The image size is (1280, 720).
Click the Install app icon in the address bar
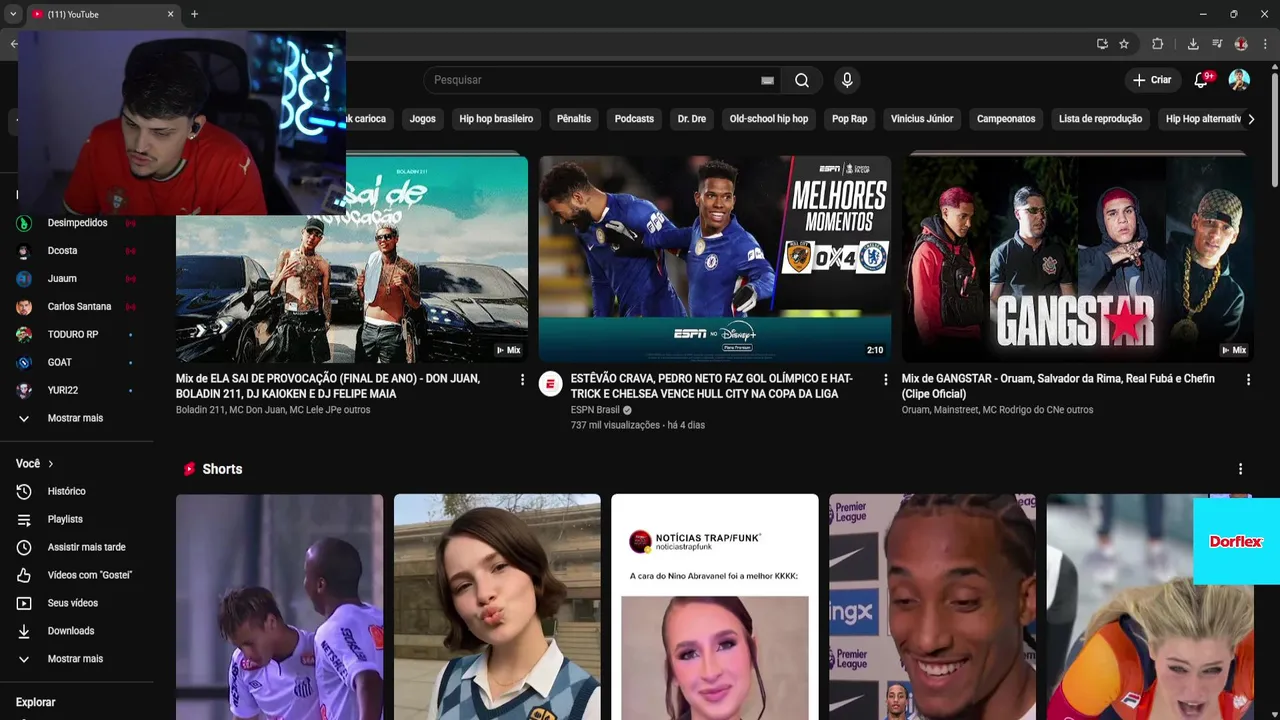[x=1102, y=44]
